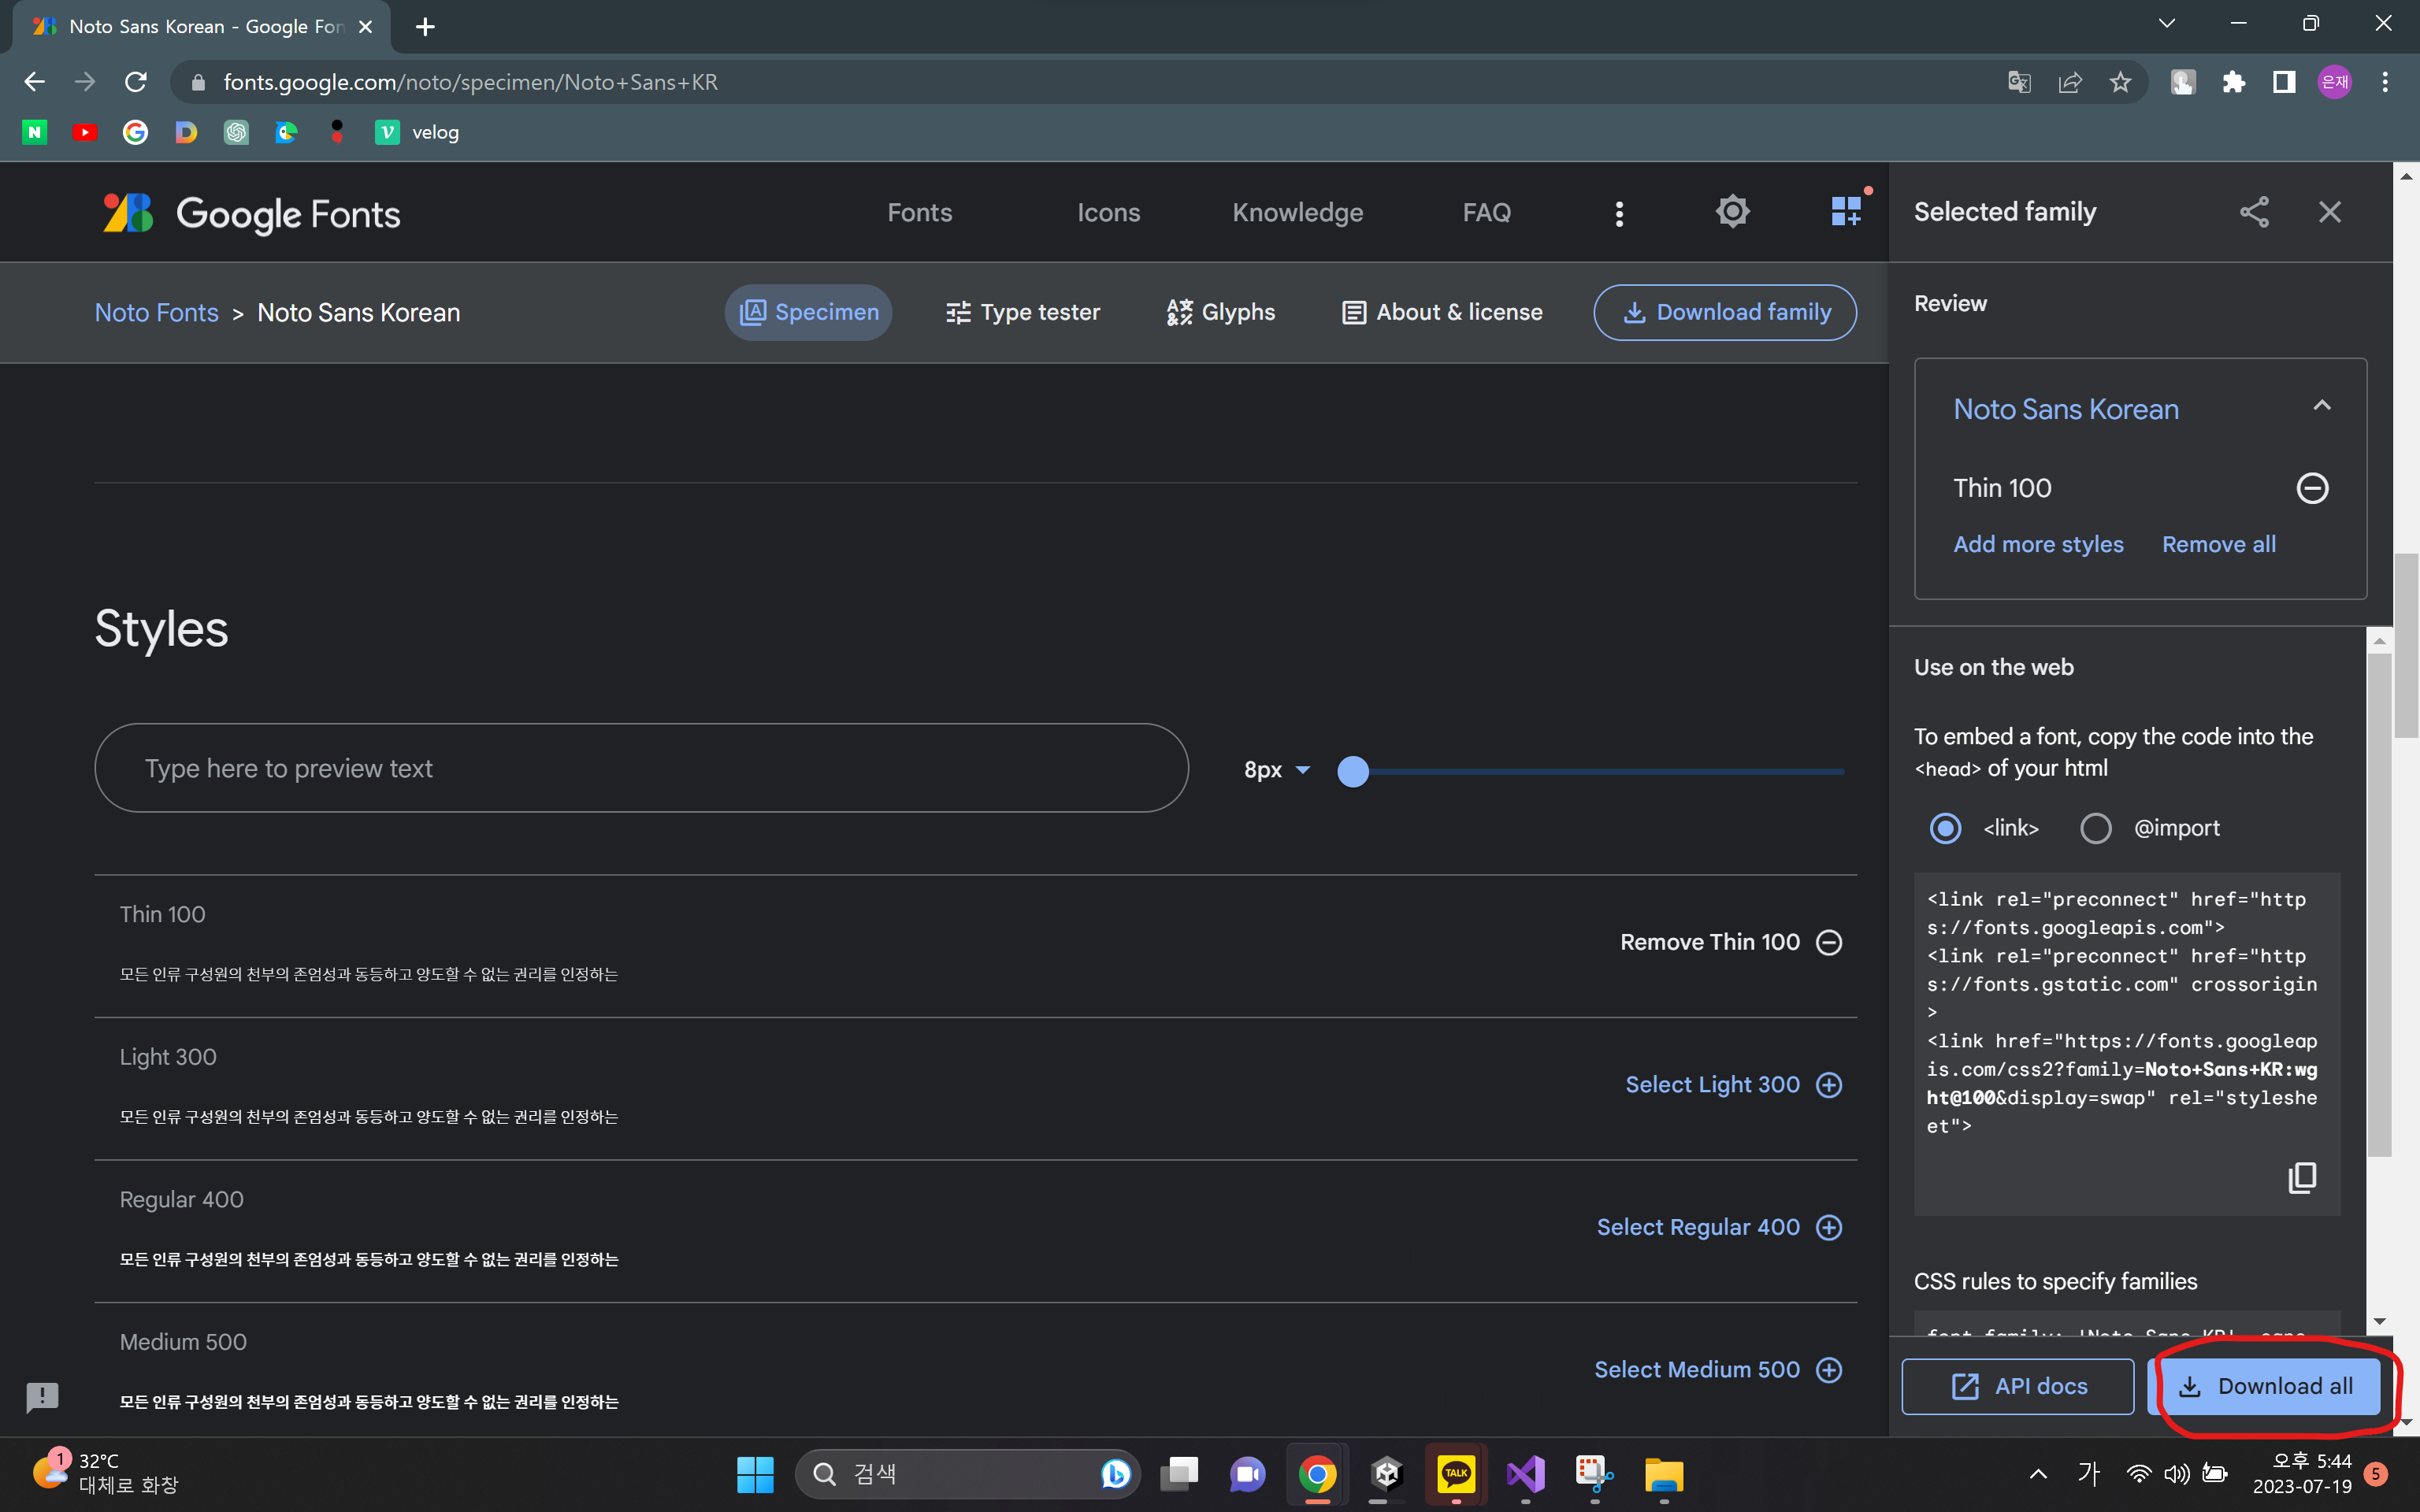Click Remove Thin 100 in styles list
The image size is (2420, 1512).
[x=1731, y=942]
